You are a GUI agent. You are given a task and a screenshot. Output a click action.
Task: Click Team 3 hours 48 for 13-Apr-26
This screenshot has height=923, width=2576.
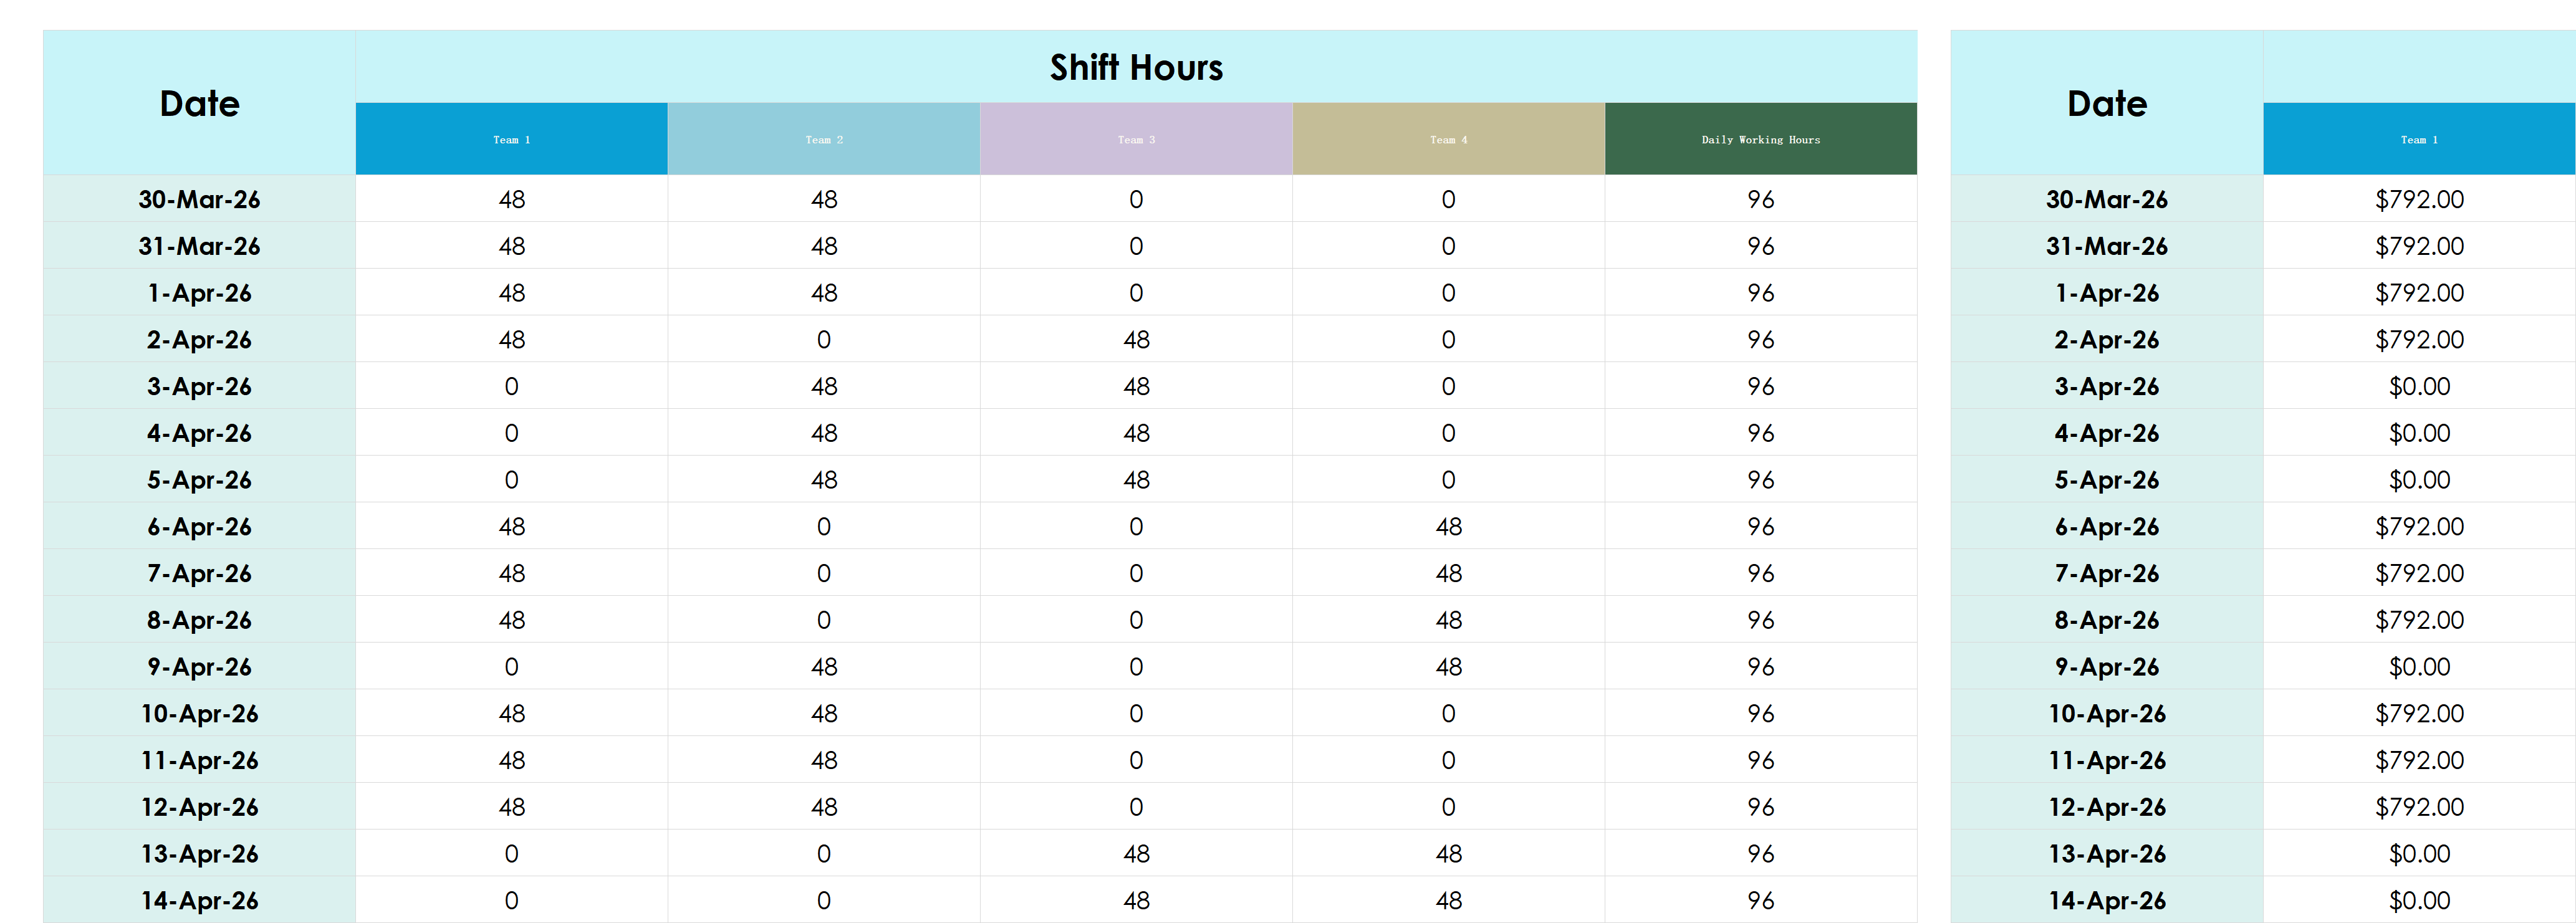(x=1136, y=854)
